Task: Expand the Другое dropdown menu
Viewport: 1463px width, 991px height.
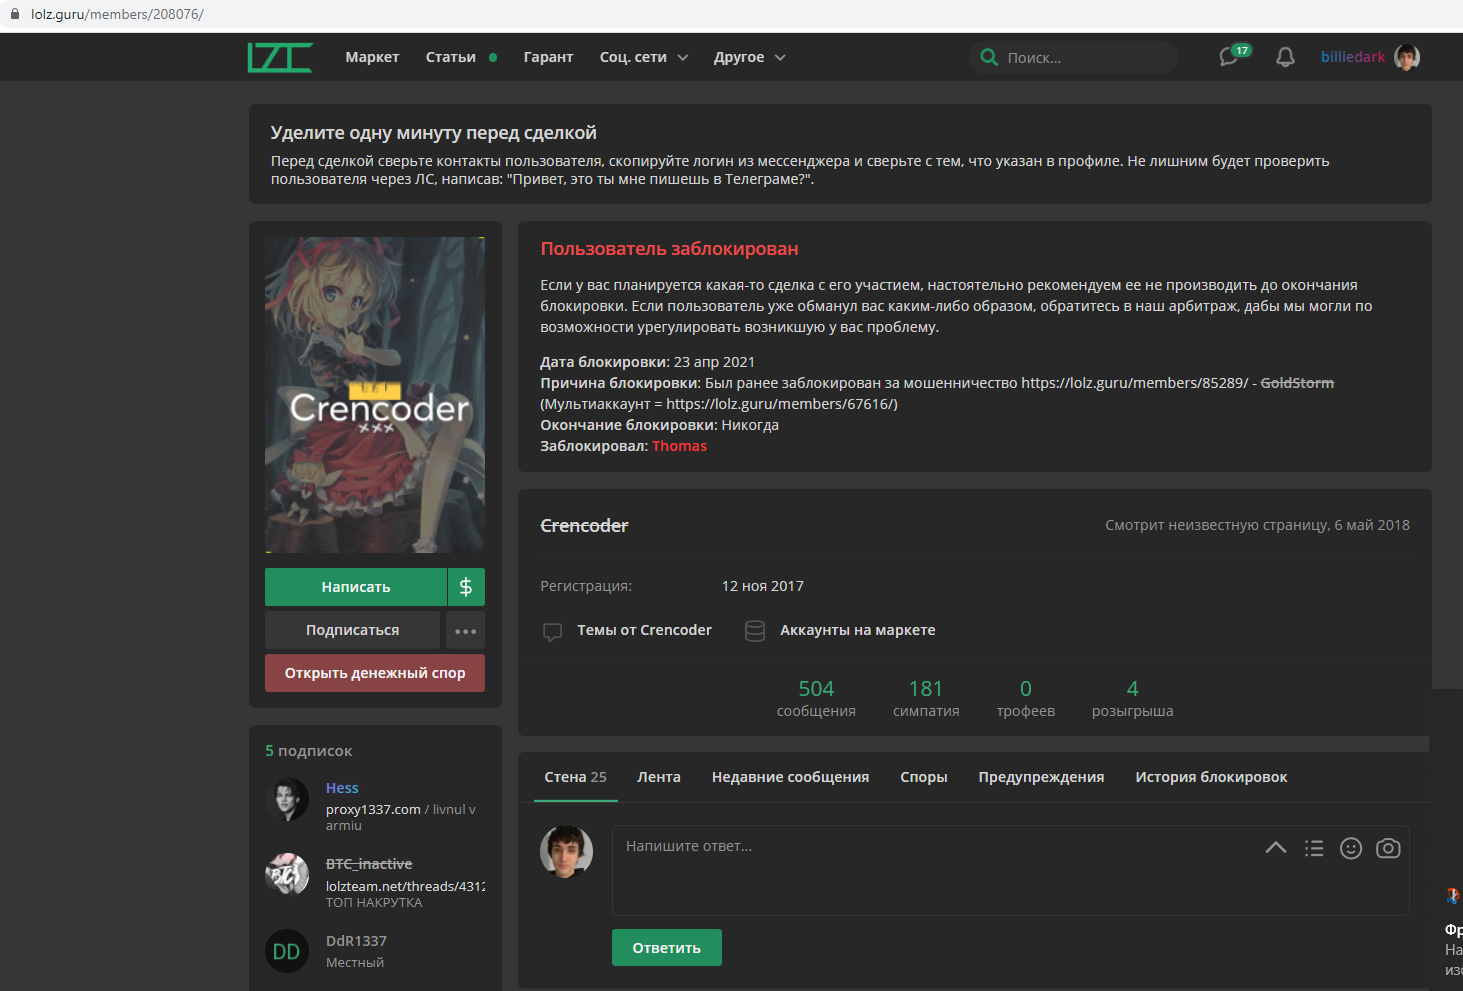Action: (x=750, y=57)
